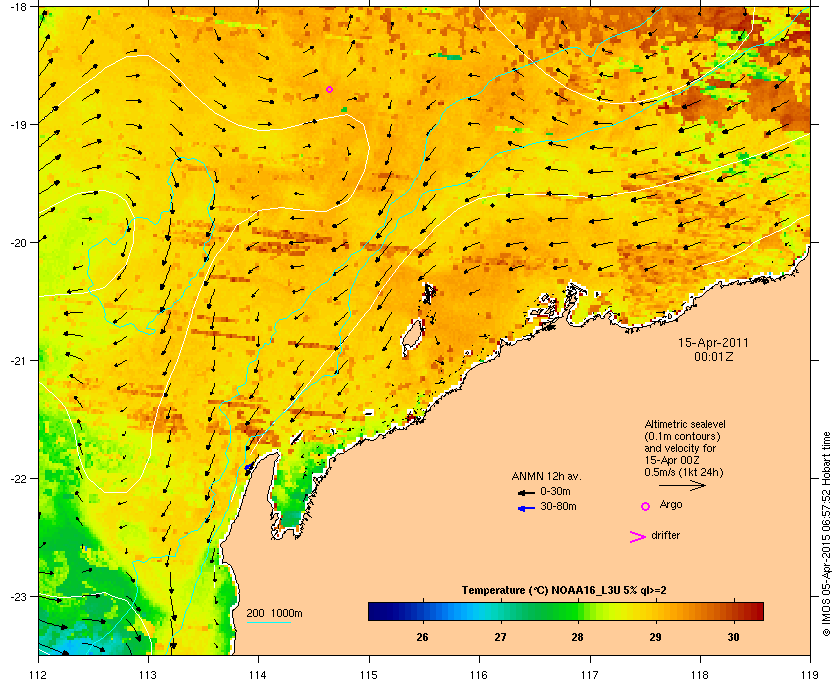Click the longitude axis label 113
The image size is (840, 680).
coord(148,674)
